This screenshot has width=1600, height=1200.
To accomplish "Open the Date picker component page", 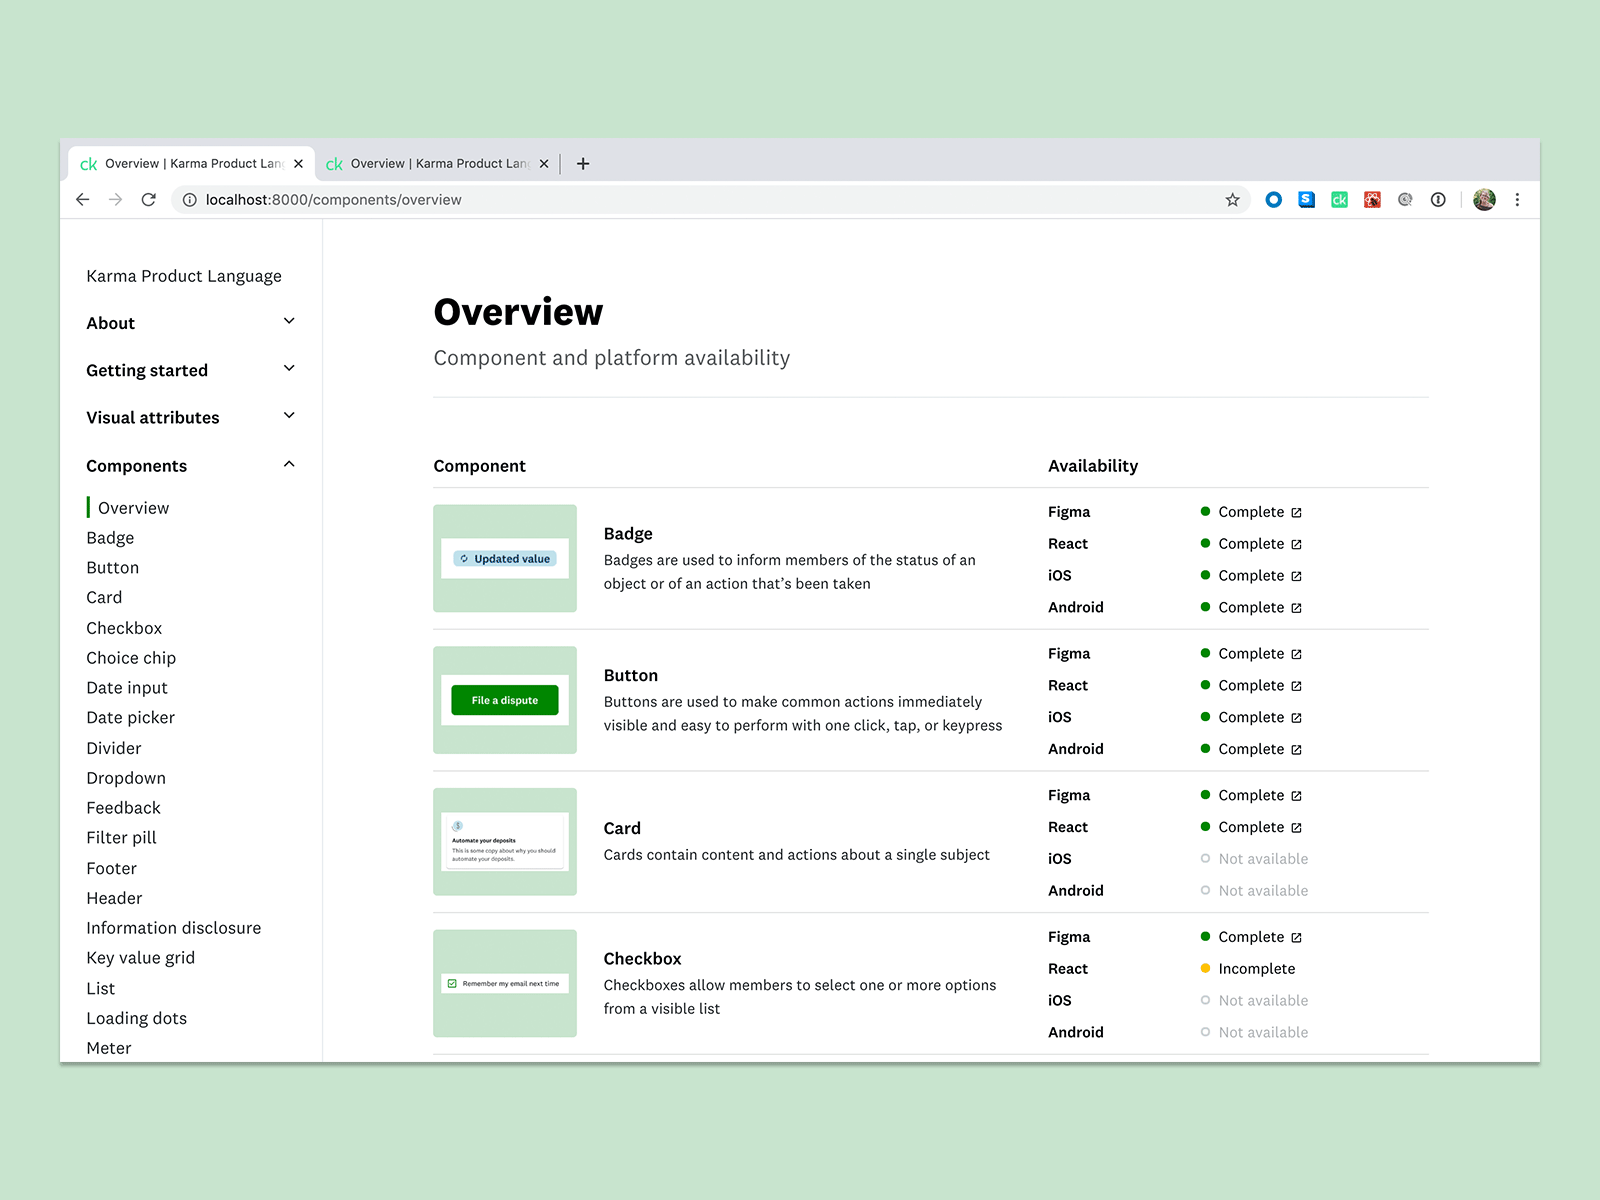I will pyautogui.click(x=130, y=717).
